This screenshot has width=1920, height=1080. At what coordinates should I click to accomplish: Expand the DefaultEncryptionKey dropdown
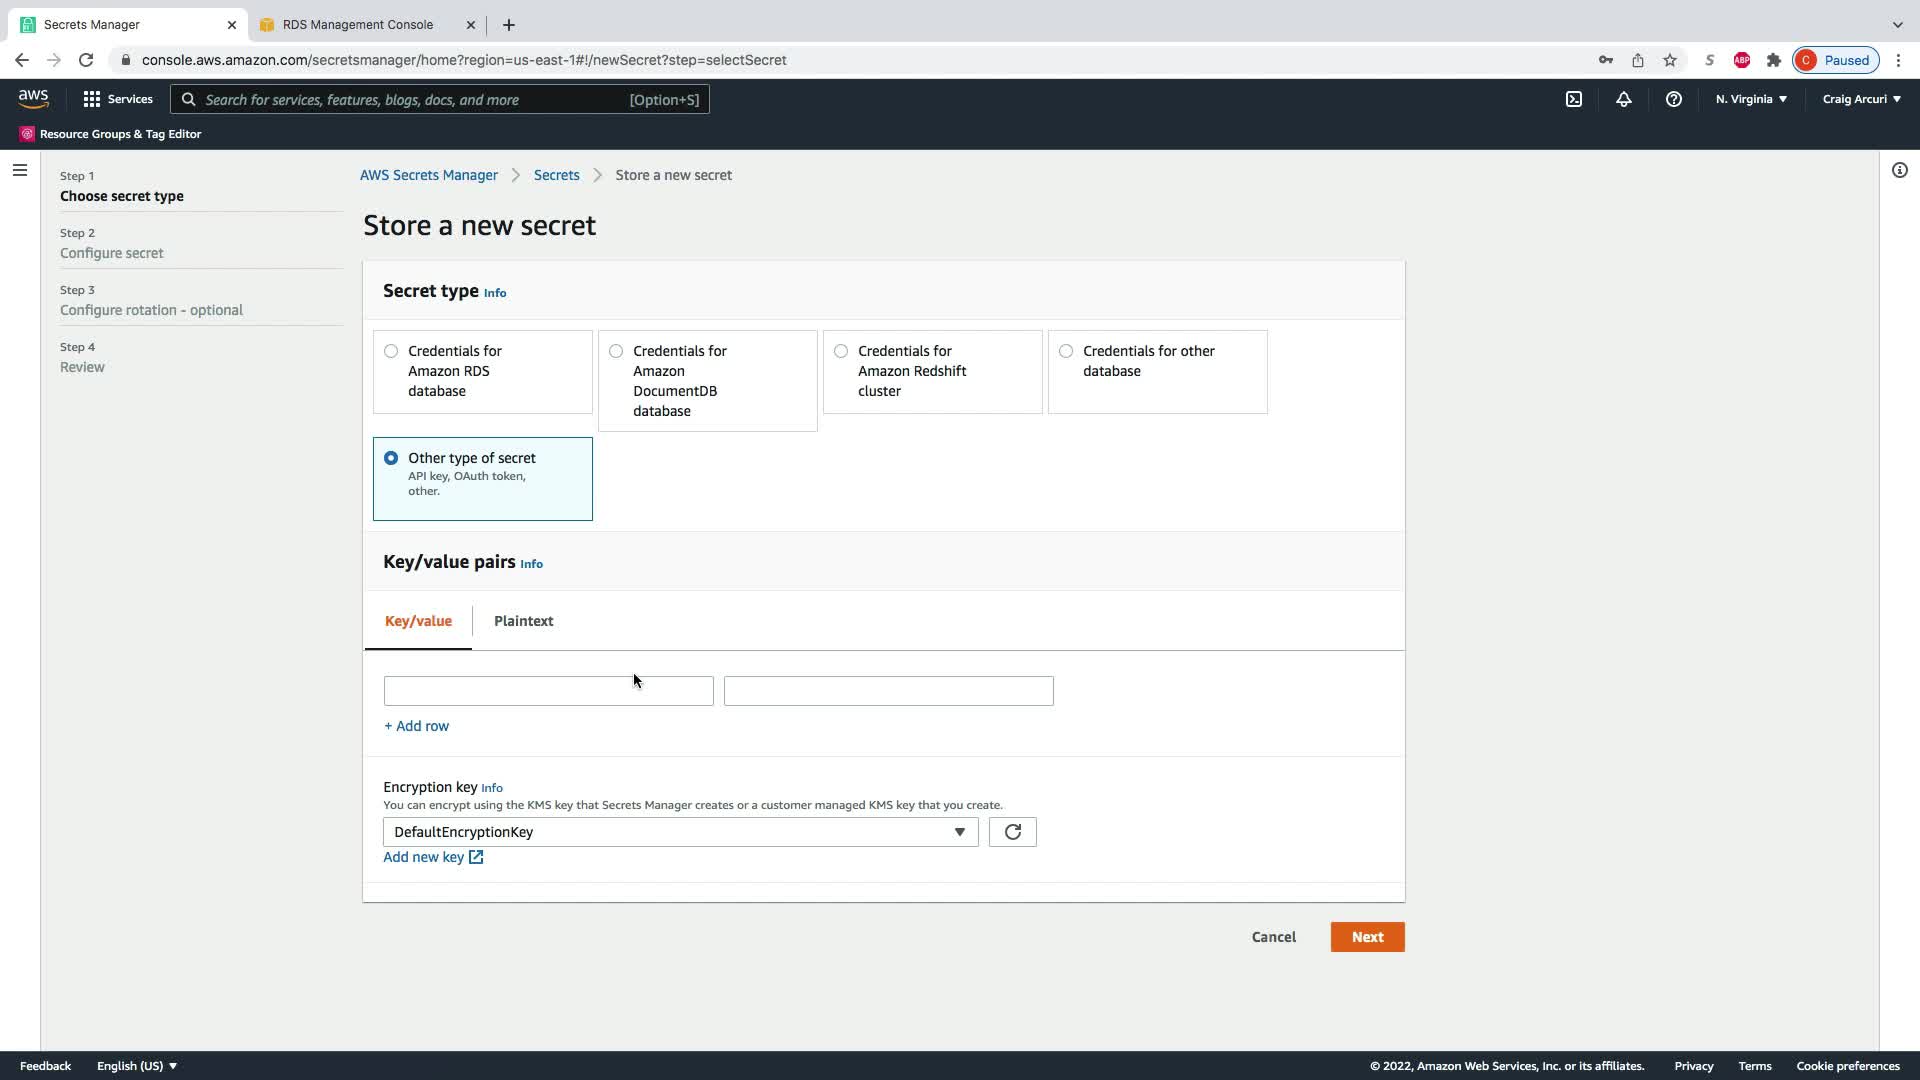pyautogui.click(x=680, y=832)
